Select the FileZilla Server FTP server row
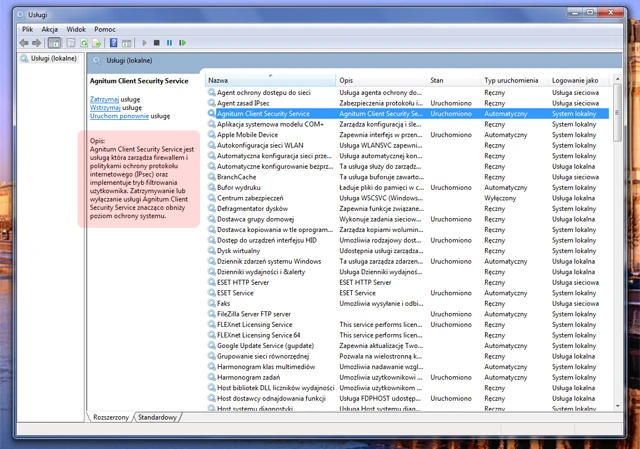This screenshot has height=449, width=640. [x=408, y=314]
